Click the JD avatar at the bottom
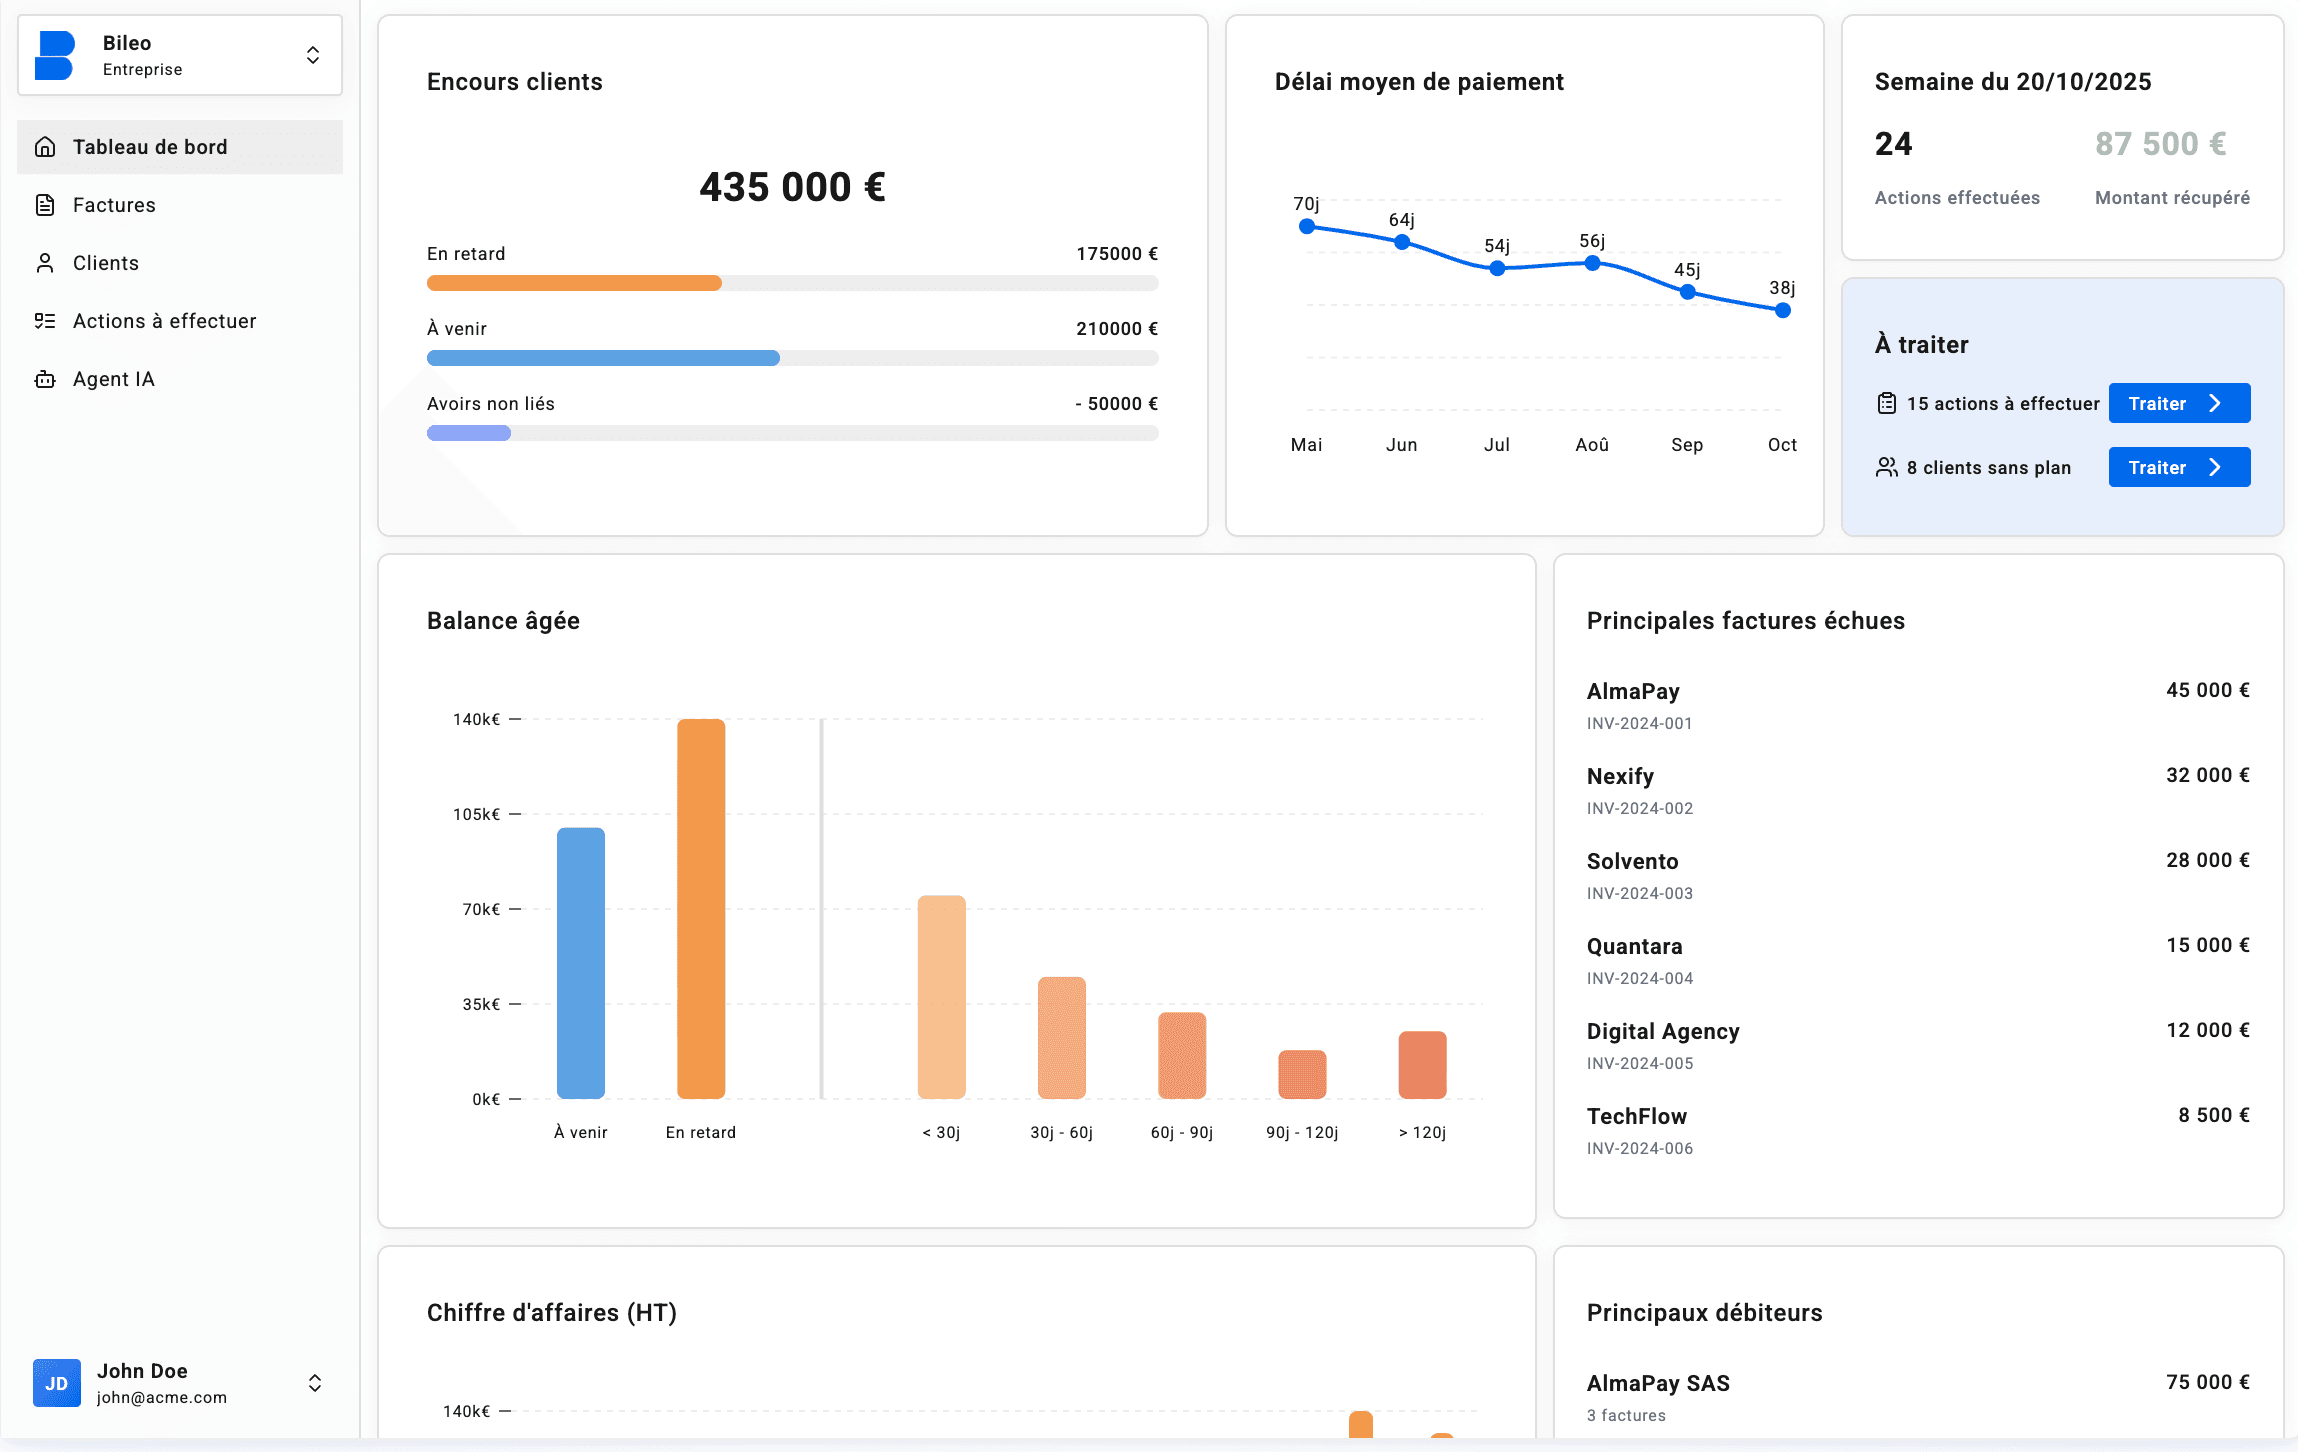Screen dimensions: 2298x1452 [56, 1383]
